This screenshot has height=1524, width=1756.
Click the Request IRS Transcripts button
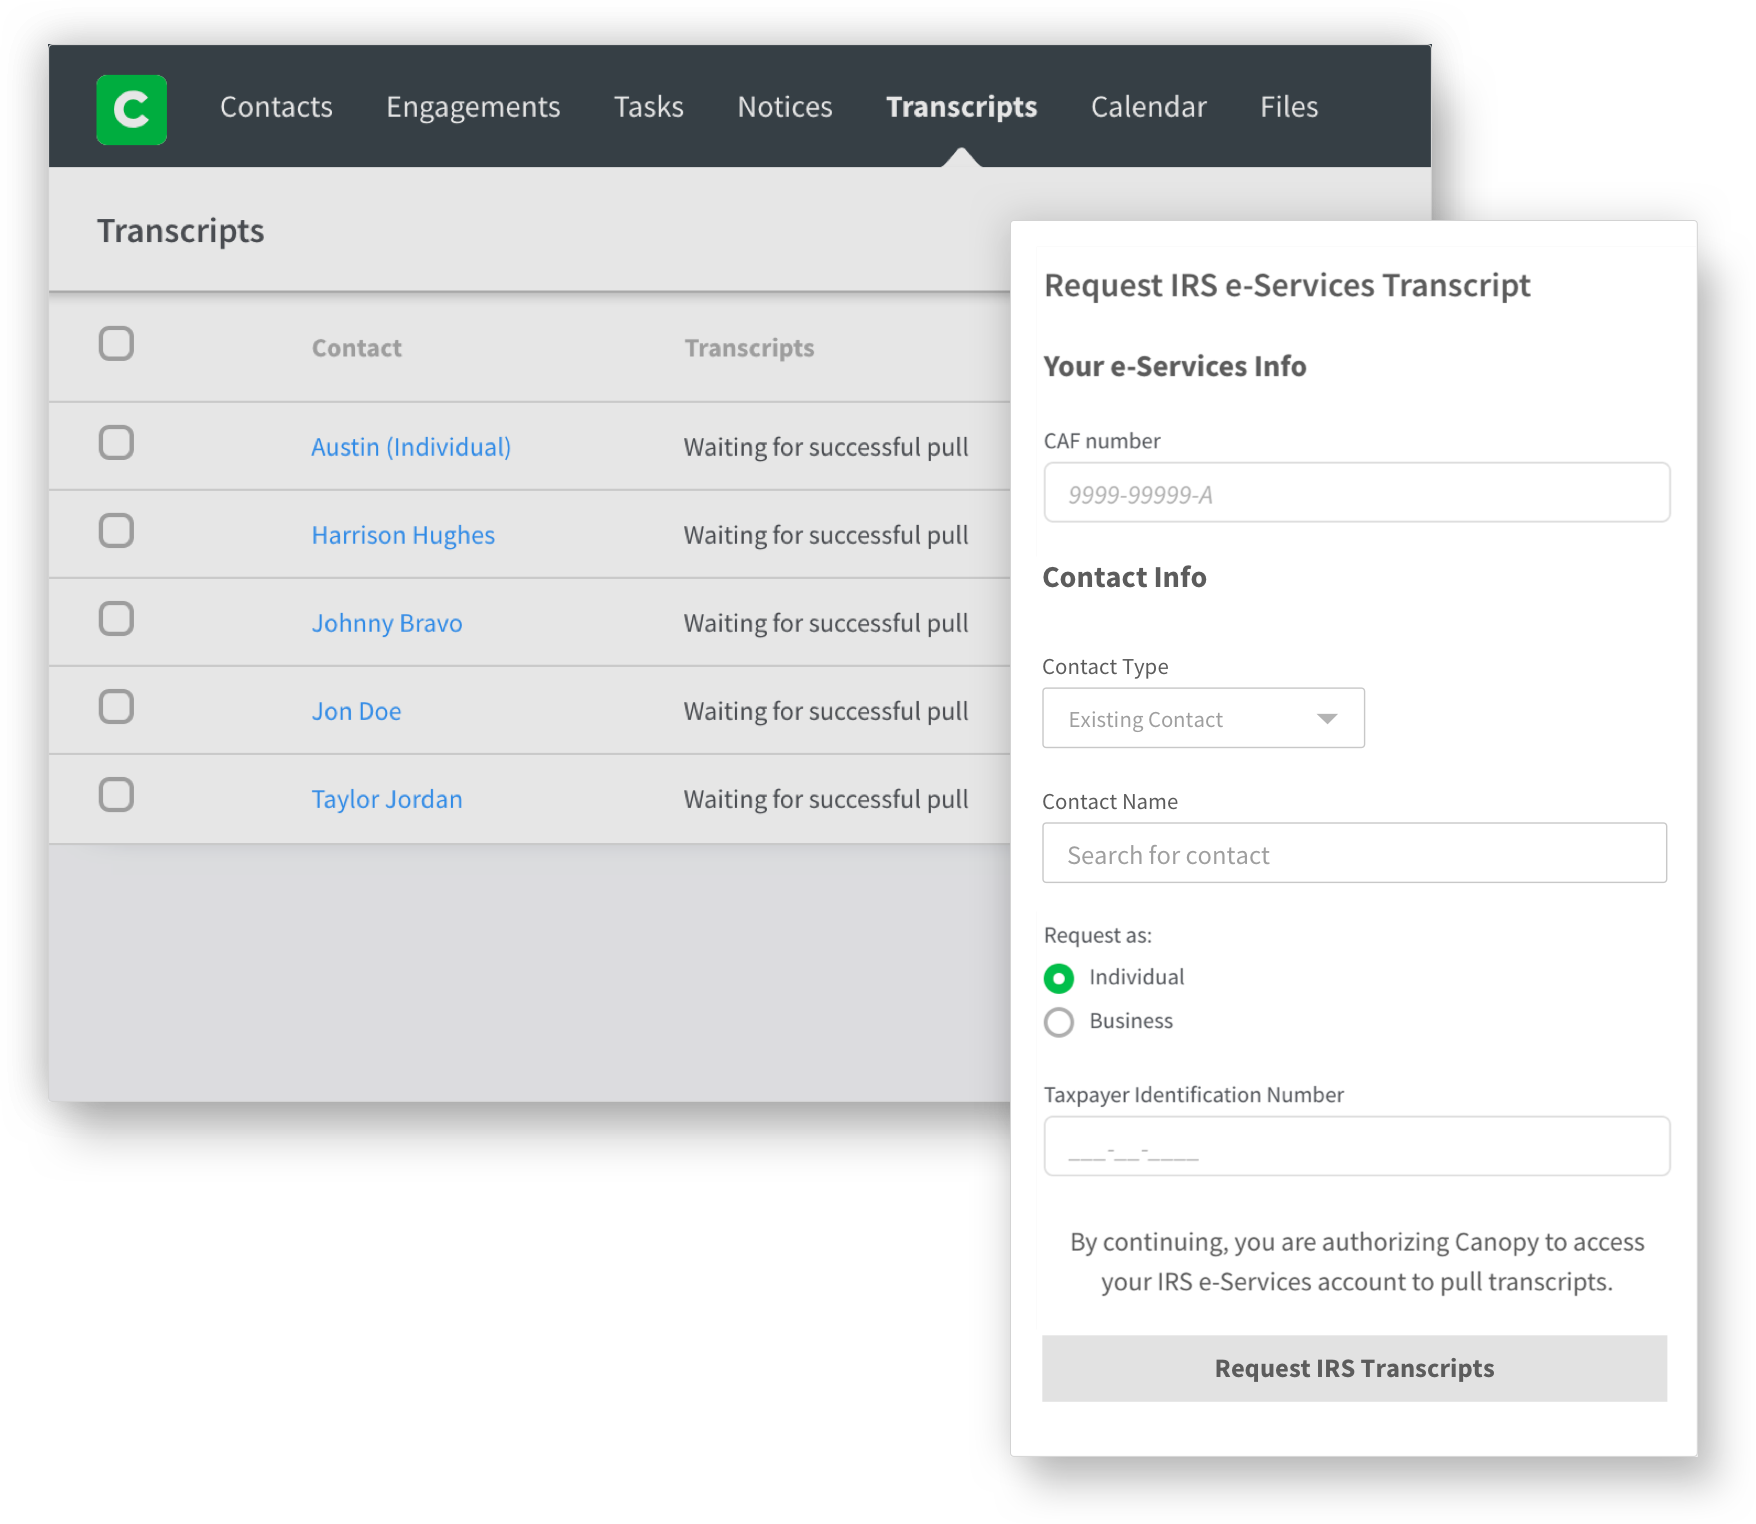(1354, 1367)
